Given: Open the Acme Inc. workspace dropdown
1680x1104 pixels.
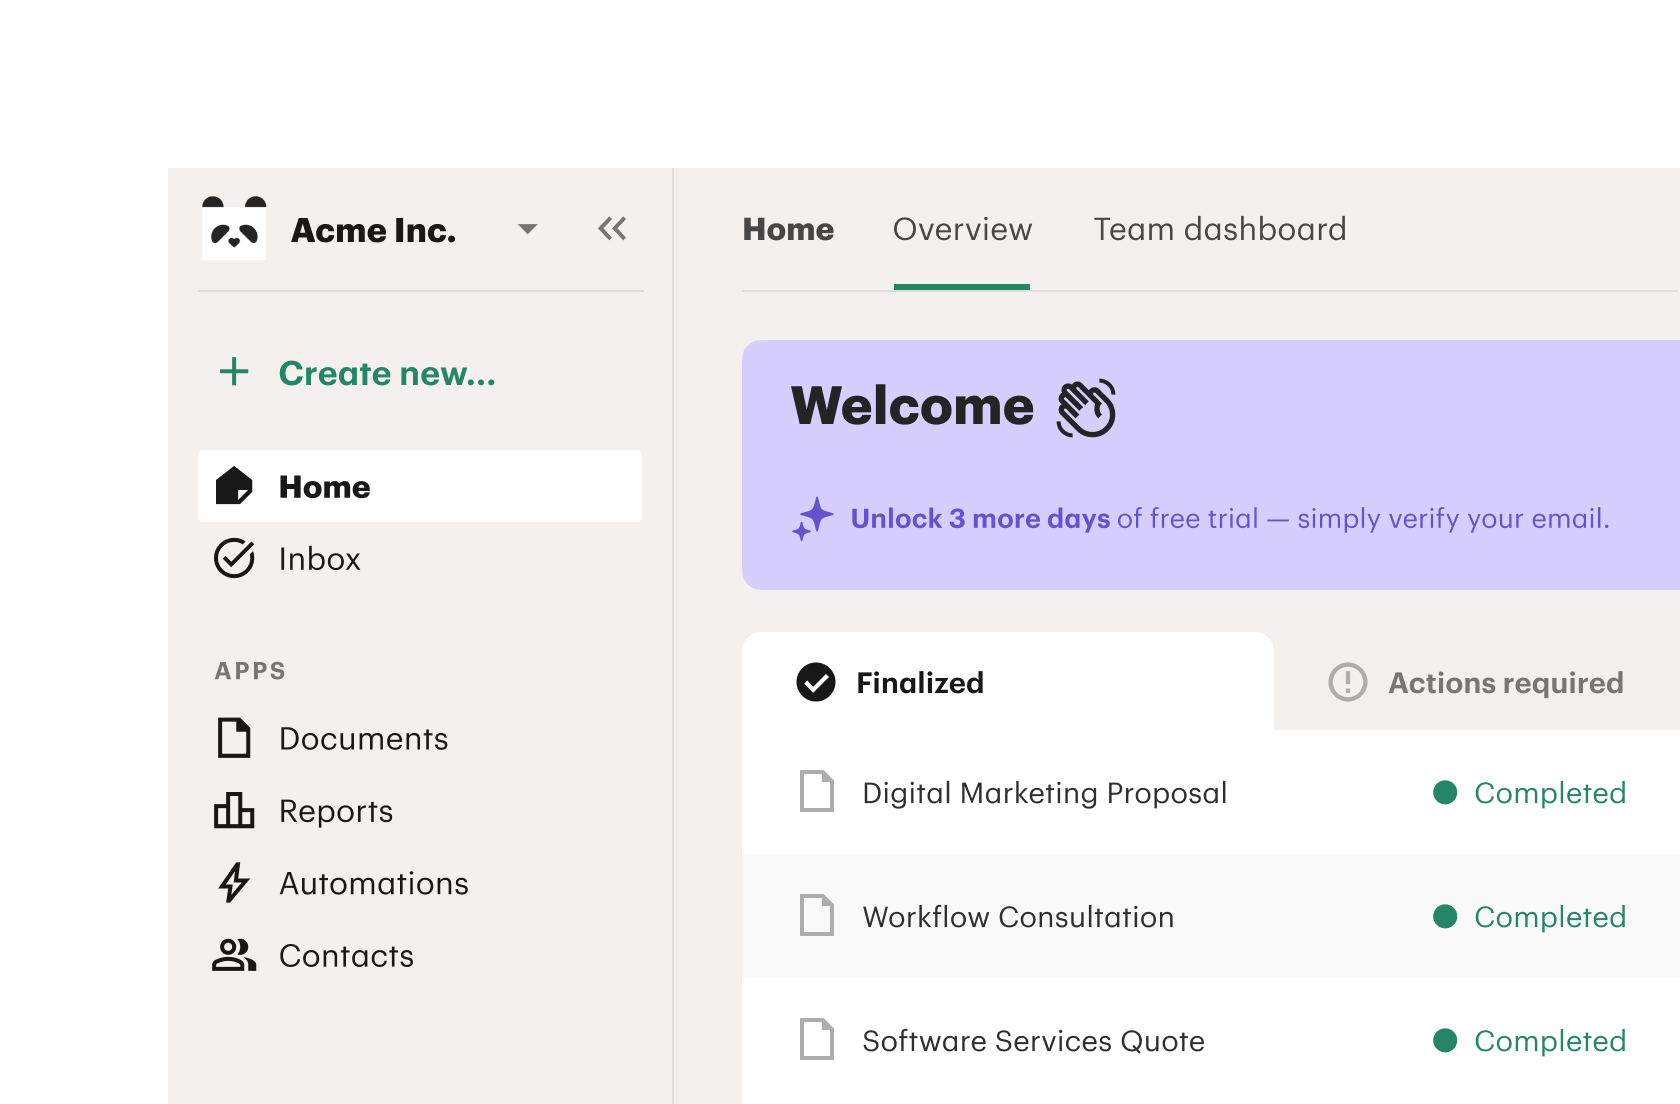Looking at the screenshot, I should (x=528, y=229).
